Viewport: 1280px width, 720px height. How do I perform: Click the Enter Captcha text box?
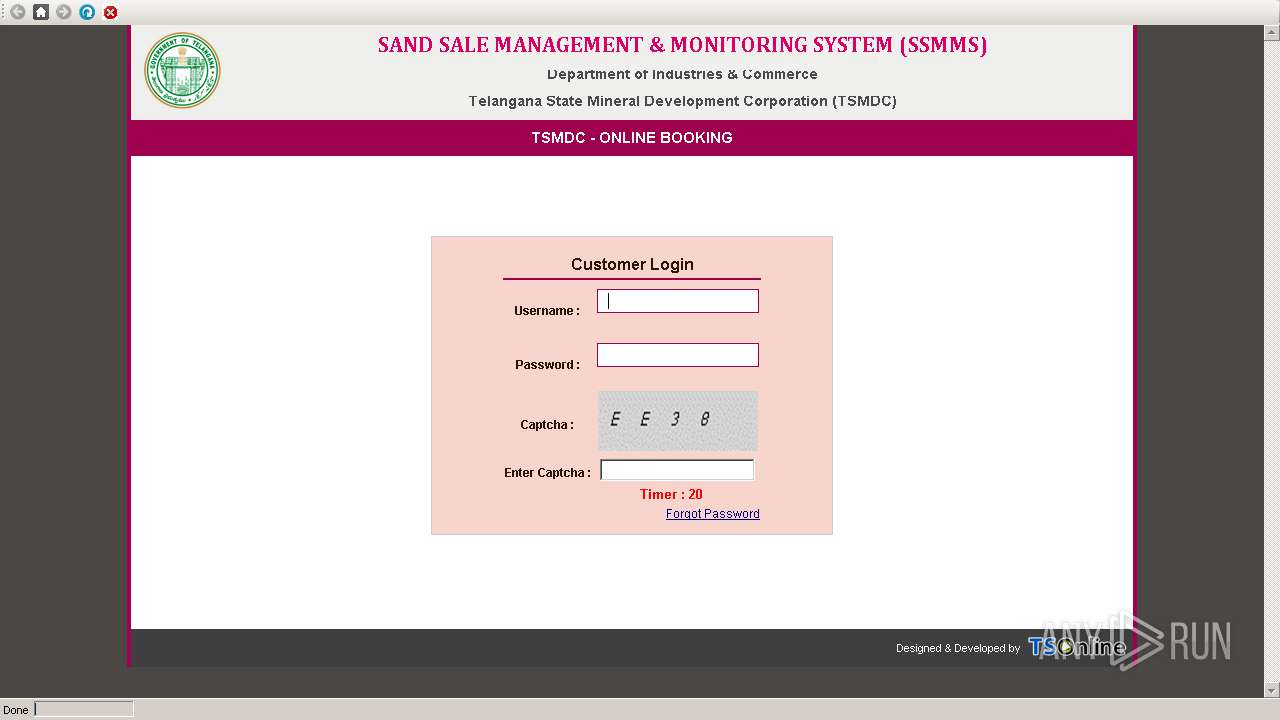677,470
